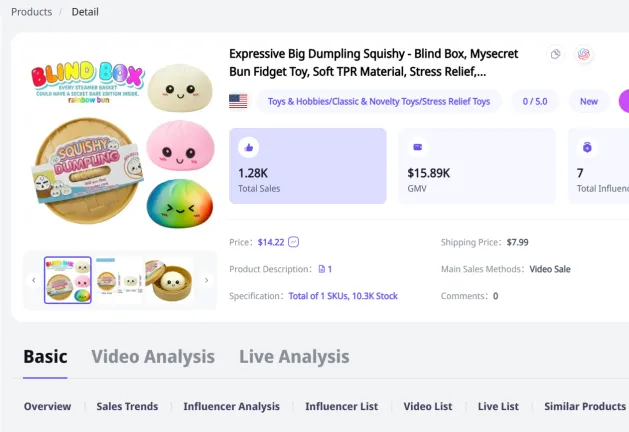629x432 pixels.
Task: Click the pie chart analysis icon by the title
Action: pyautogui.click(x=556, y=54)
